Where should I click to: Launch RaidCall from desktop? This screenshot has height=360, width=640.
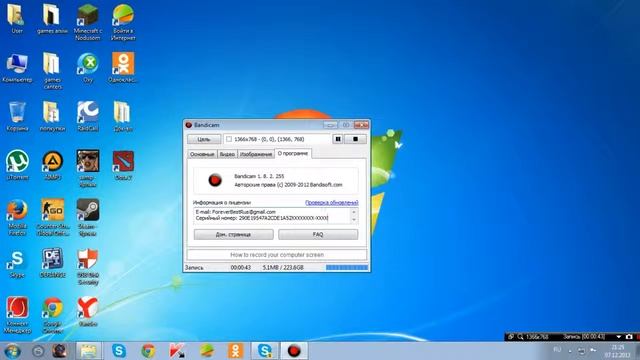87,117
